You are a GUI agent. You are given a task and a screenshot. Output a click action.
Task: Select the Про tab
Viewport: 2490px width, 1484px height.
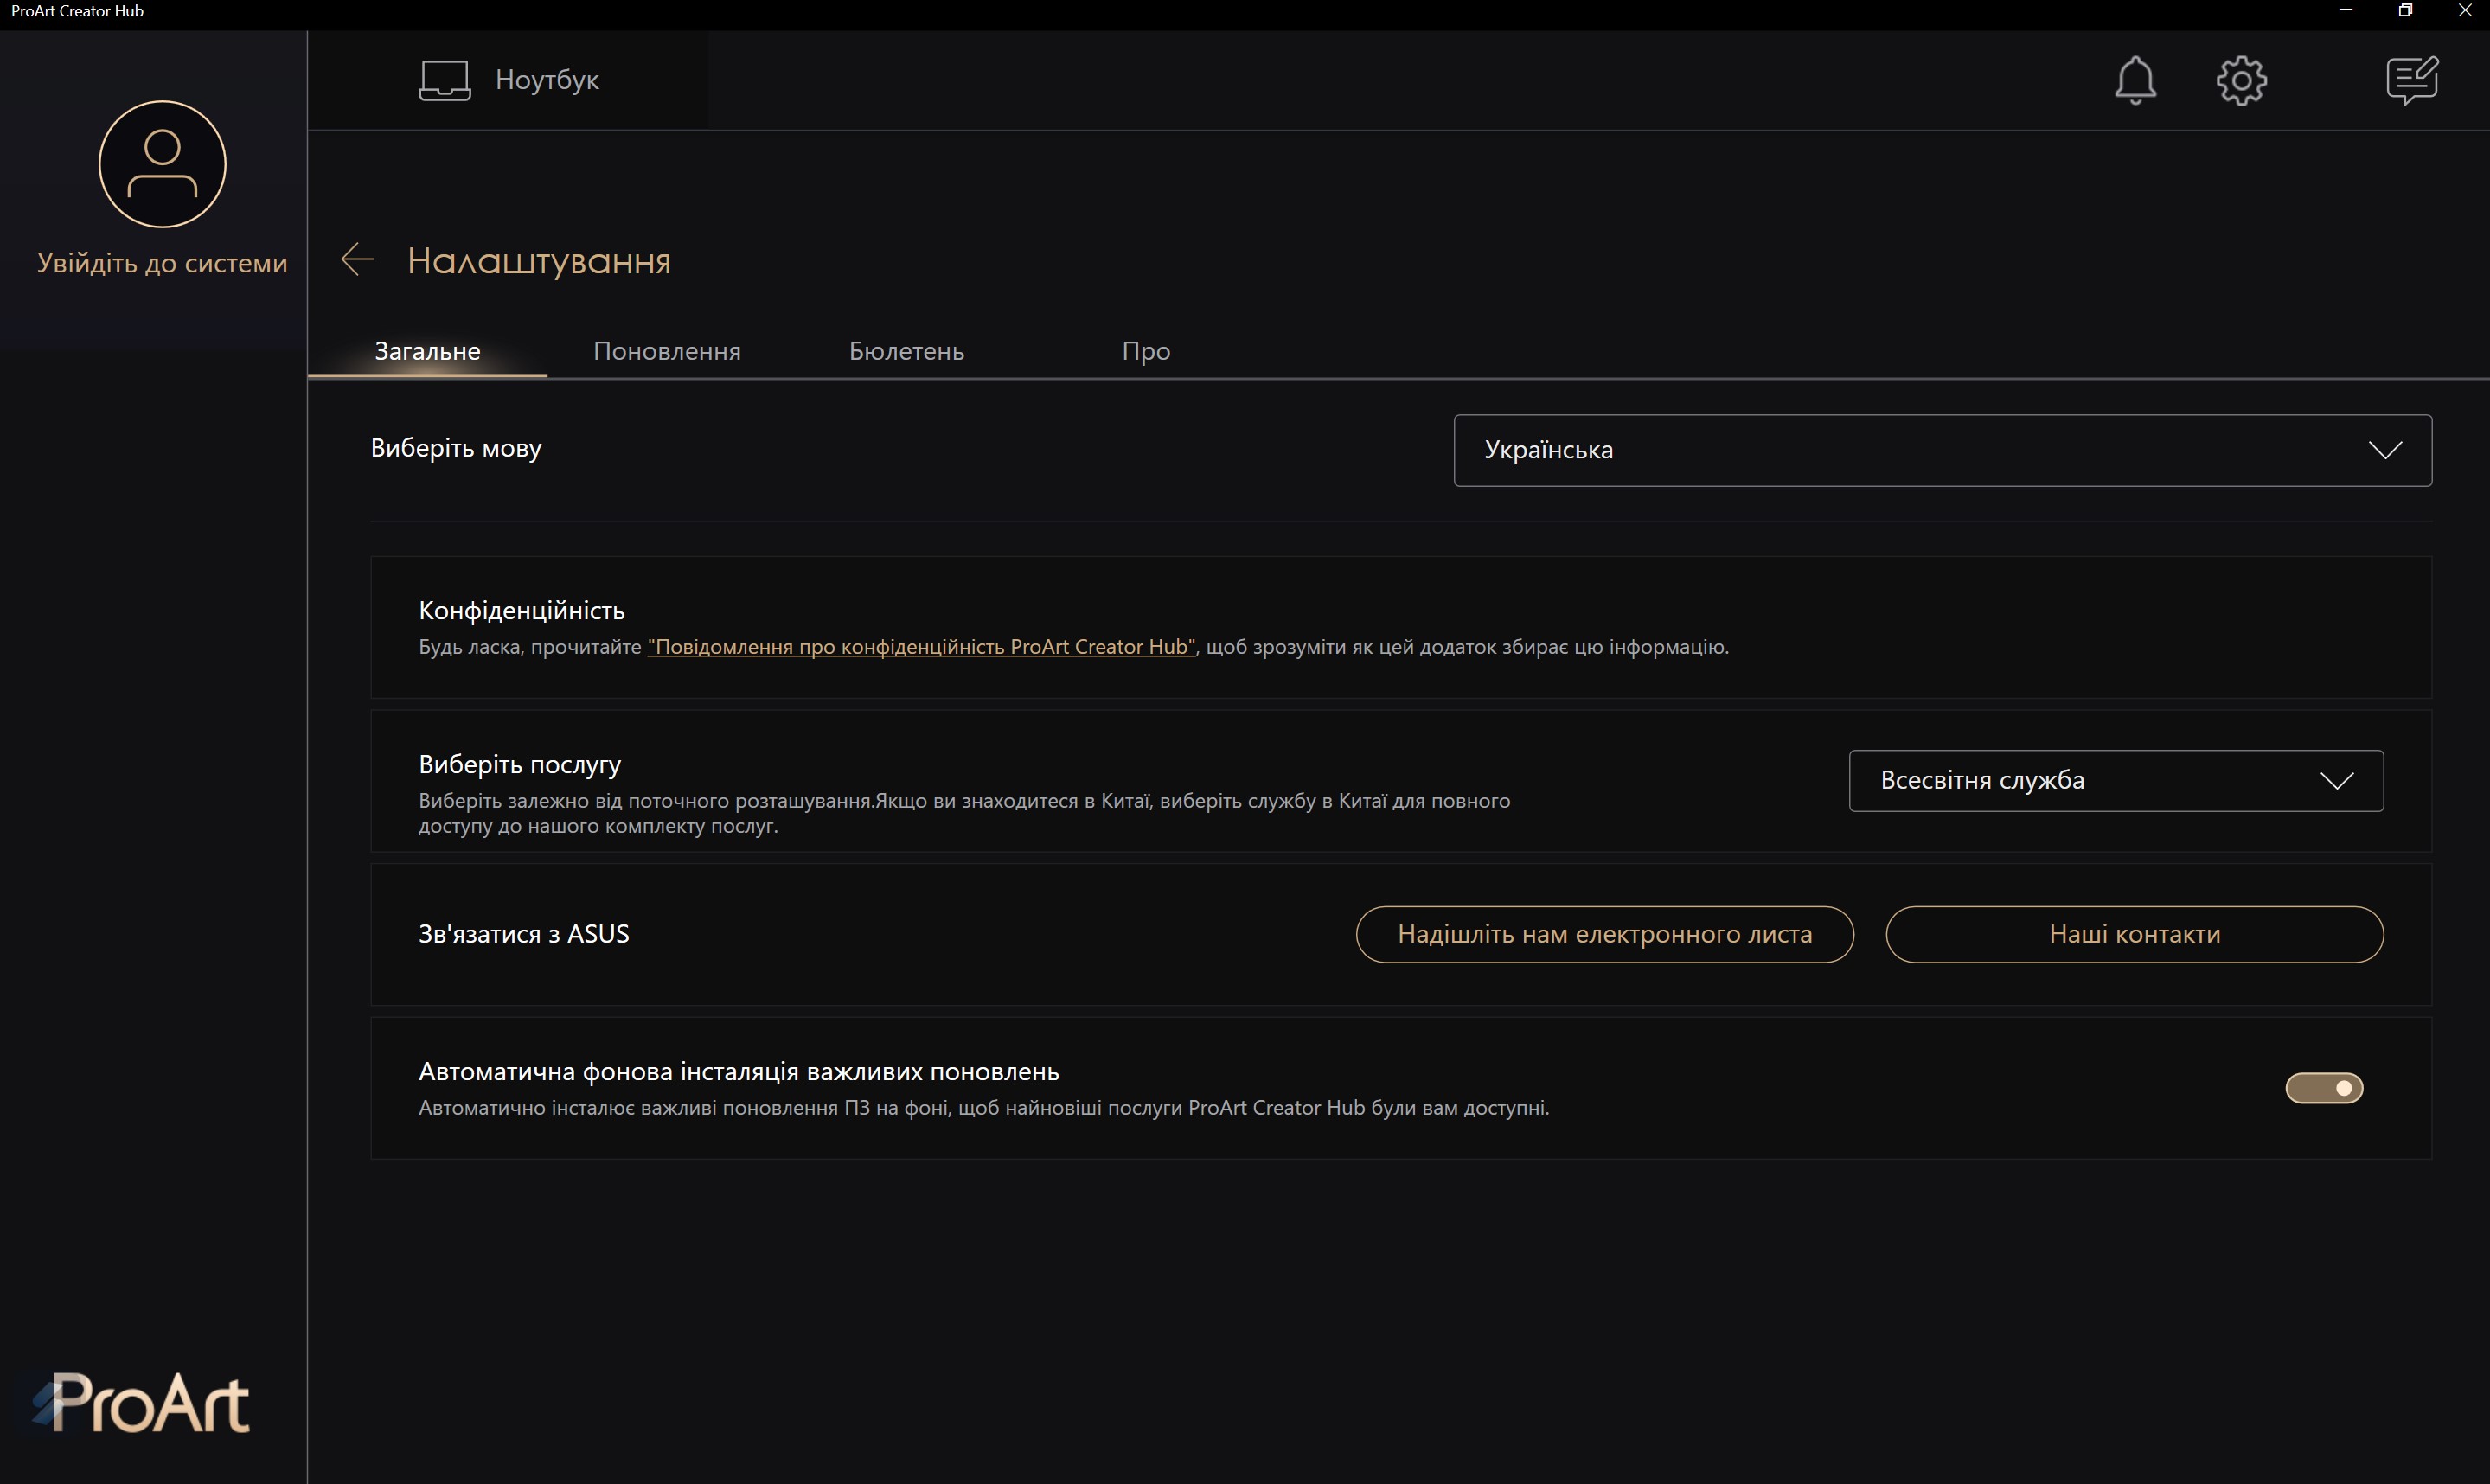click(1145, 351)
